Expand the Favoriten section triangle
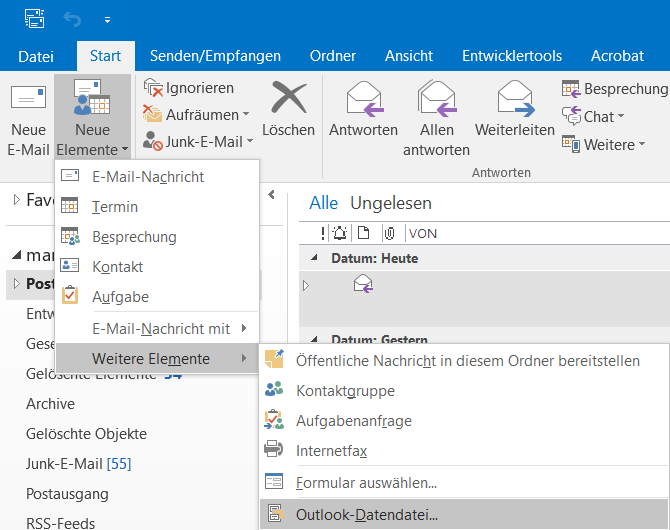Image resolution: width=670 pixels, height=530 pixels. click(x=17, y=200)
